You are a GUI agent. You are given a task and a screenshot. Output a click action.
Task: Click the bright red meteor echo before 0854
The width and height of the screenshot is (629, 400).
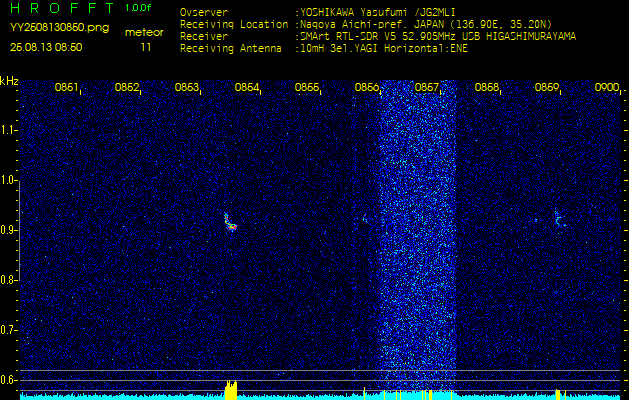pos(231,223)
